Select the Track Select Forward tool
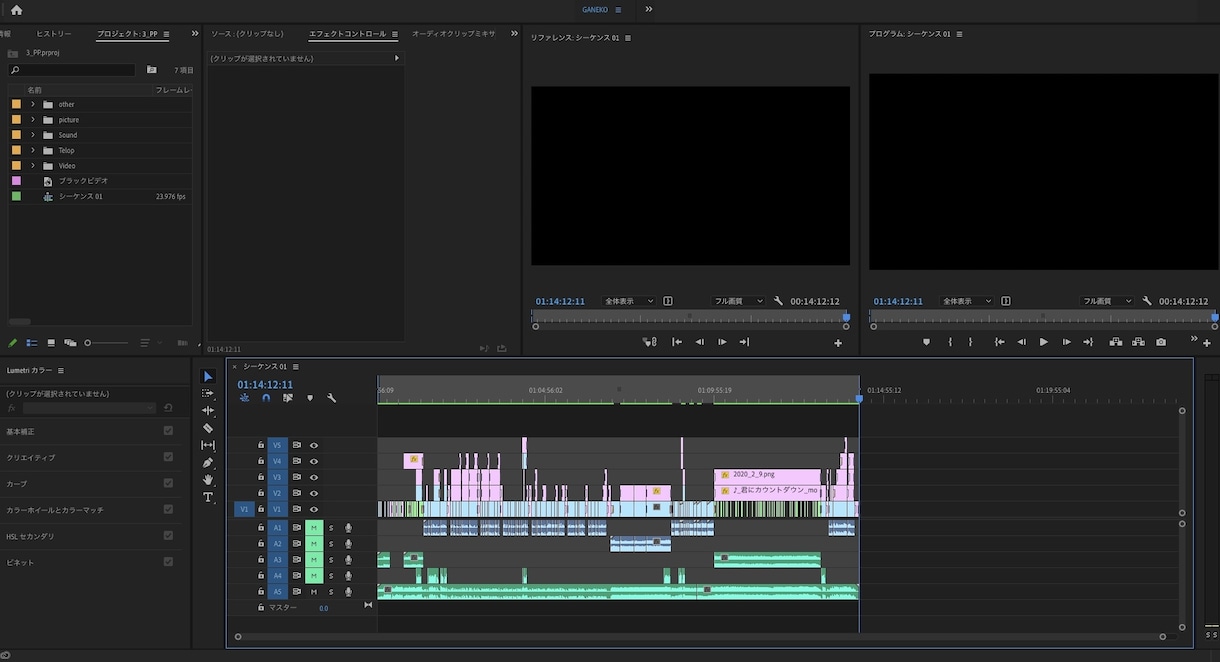 tap(208, 393)
